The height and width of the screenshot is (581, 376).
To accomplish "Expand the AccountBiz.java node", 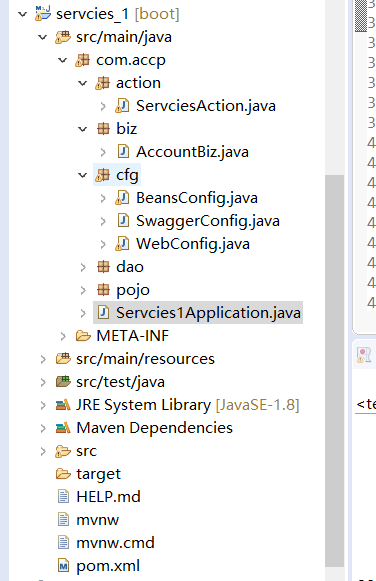I will coord(103,152).
